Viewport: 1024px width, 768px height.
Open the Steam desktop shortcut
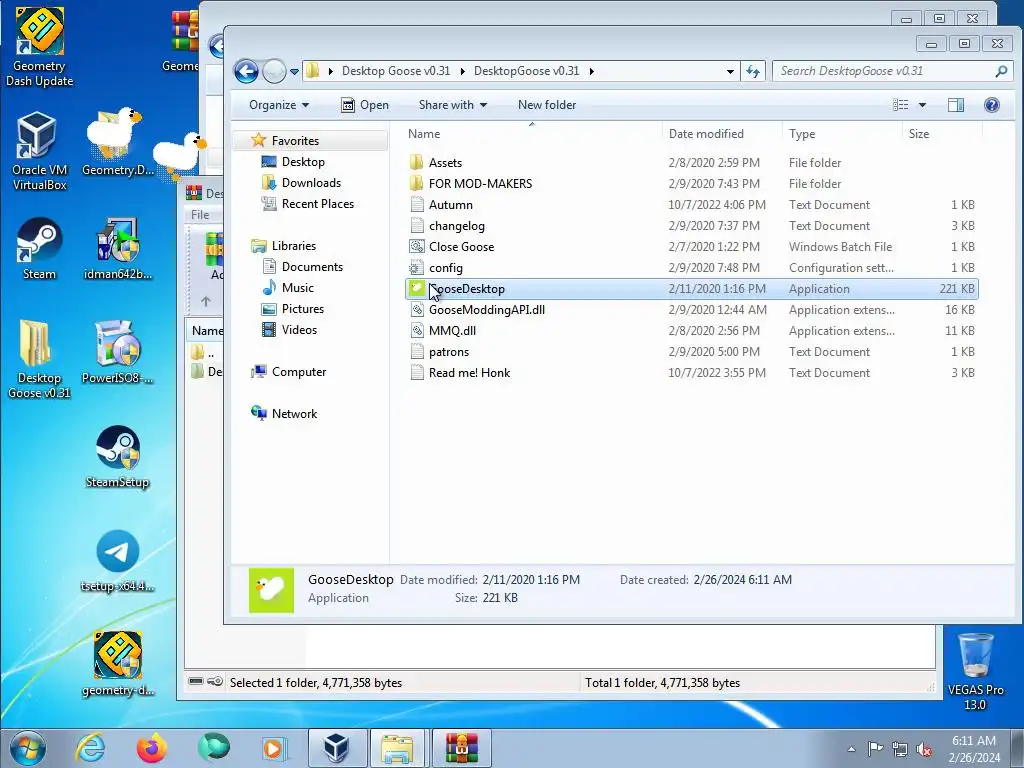pos(39,249)
